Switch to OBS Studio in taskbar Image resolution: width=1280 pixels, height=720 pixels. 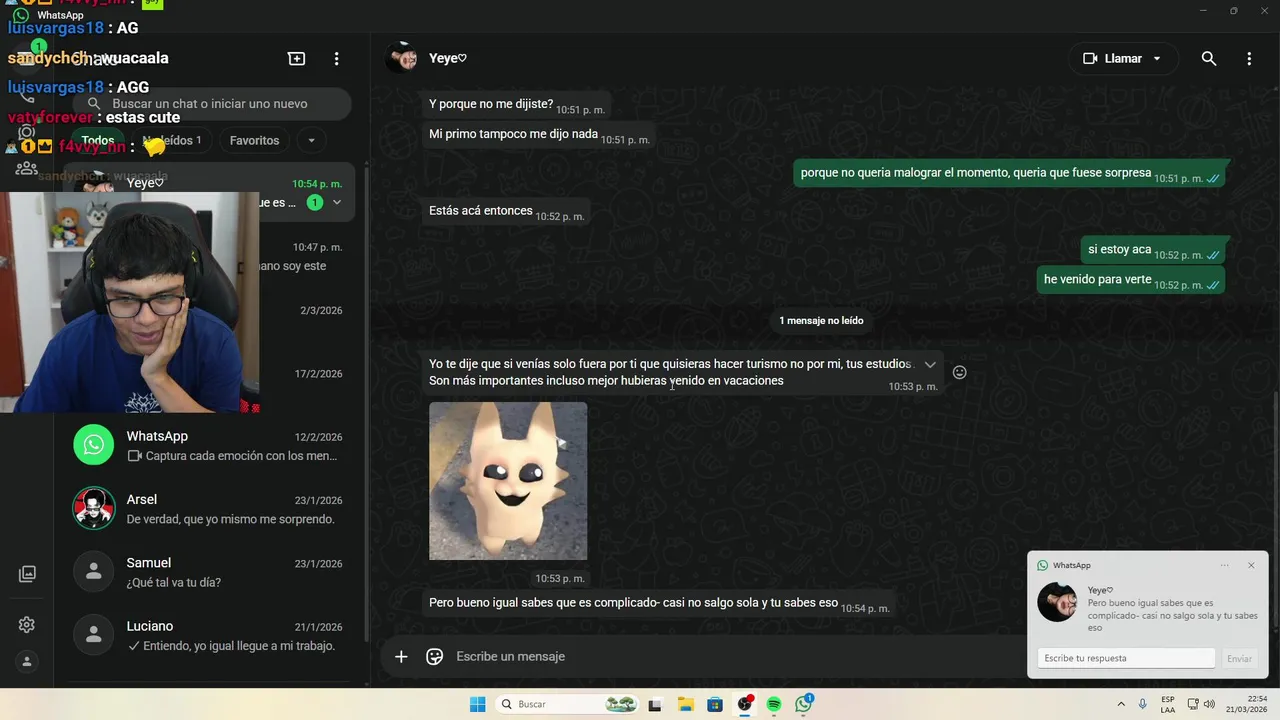coord(745,704)
